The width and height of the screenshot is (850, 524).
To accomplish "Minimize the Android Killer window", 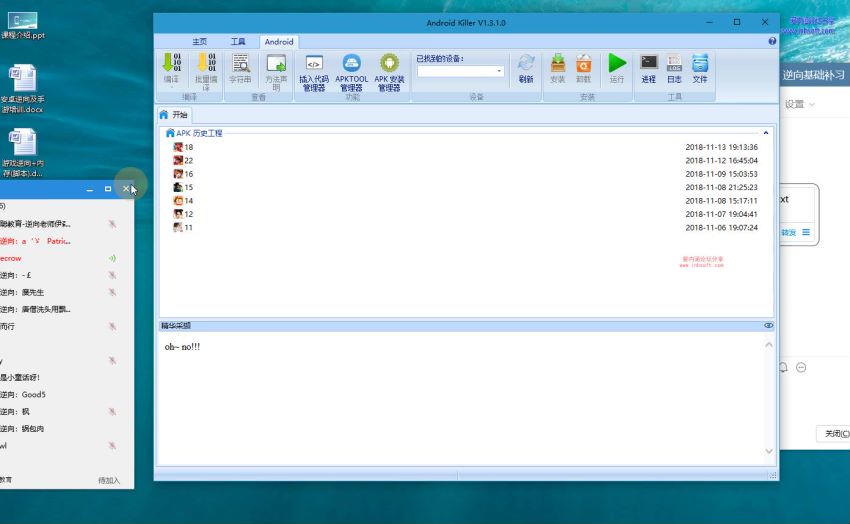I will (709, 22).
